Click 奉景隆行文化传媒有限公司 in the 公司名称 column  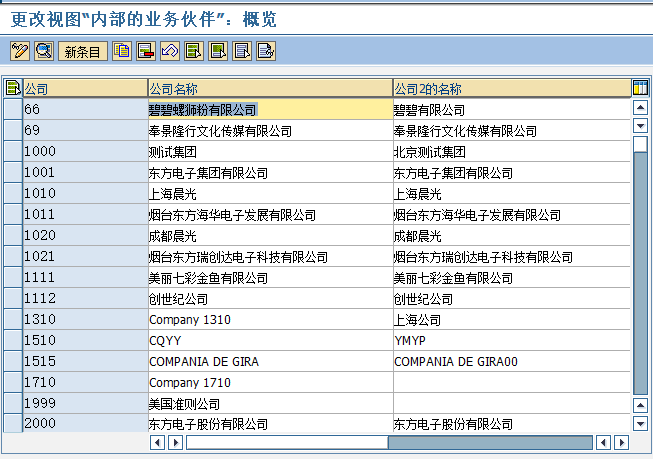(270, 131)
